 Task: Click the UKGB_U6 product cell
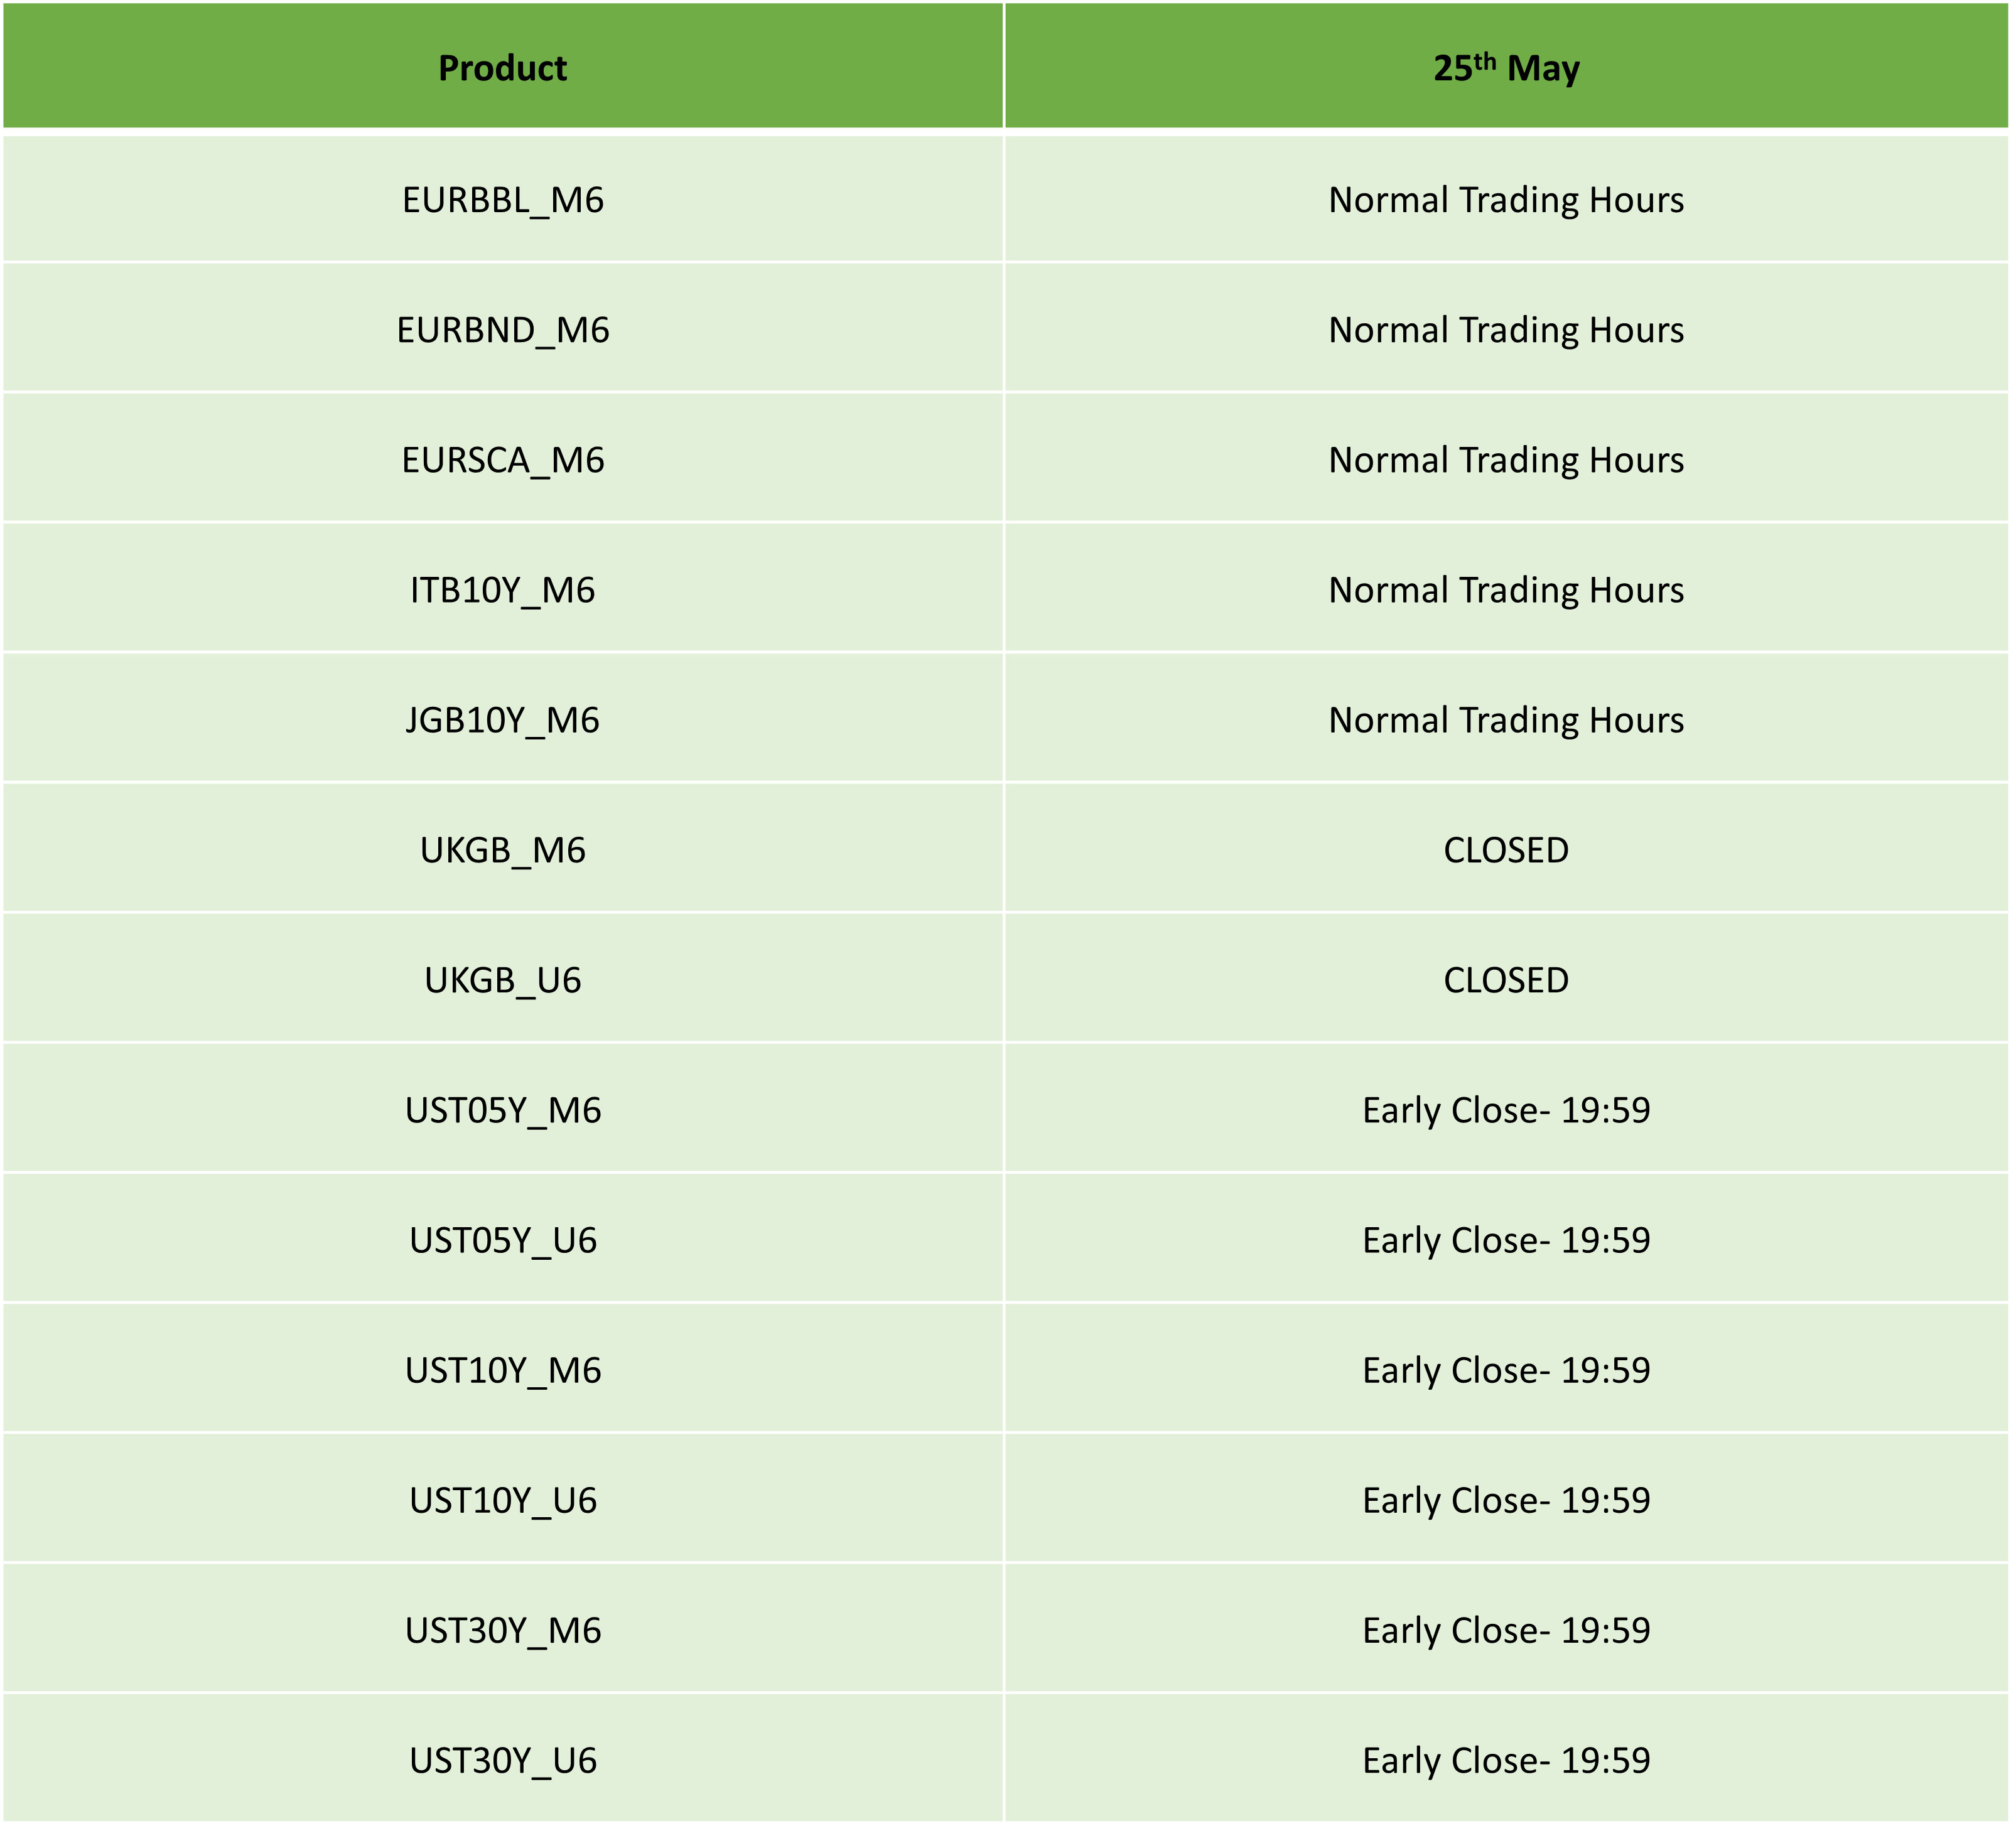502,980
